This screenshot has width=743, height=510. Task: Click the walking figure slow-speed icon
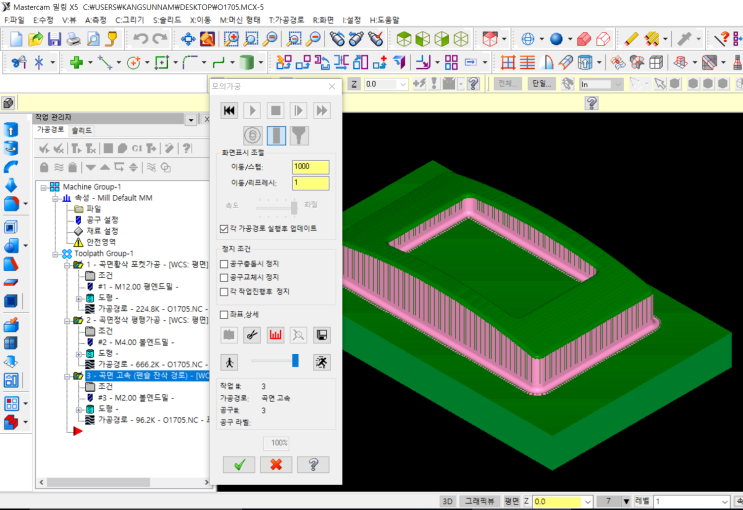click(229, 361)
